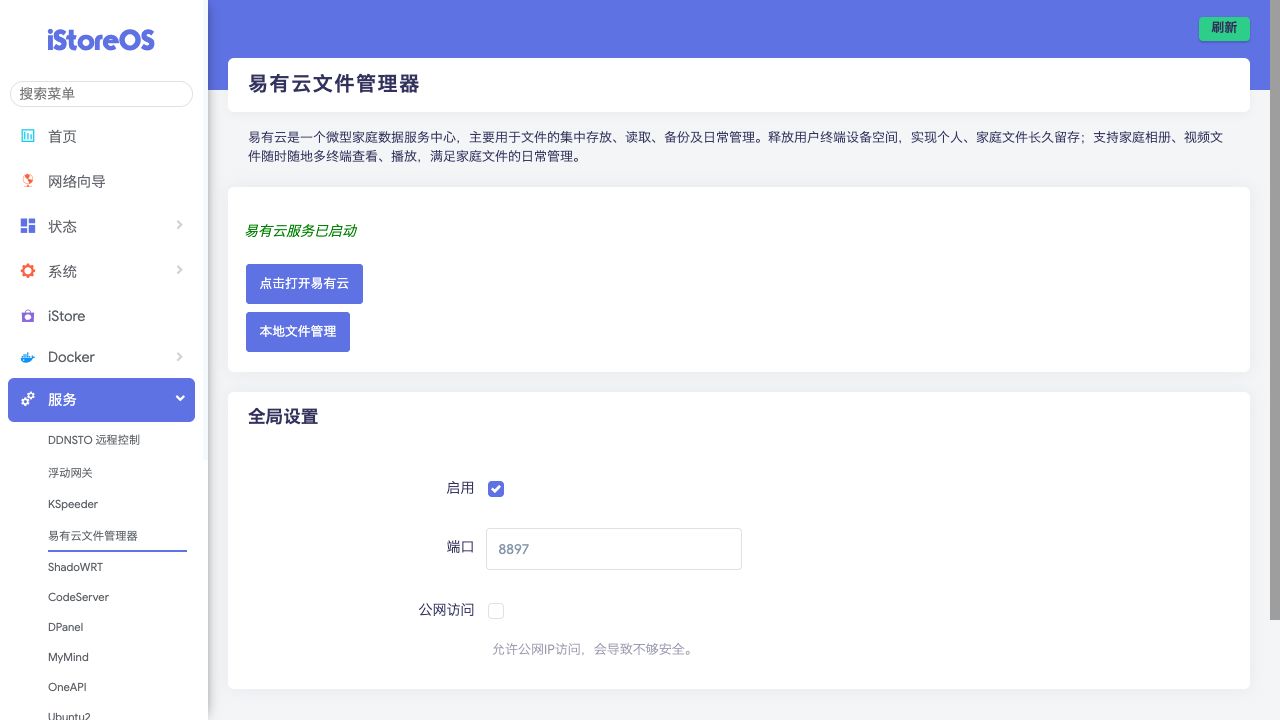Click the orange gear icon for 系统
The height and width of the screenshot is (720, 1280).
point(28,271)
